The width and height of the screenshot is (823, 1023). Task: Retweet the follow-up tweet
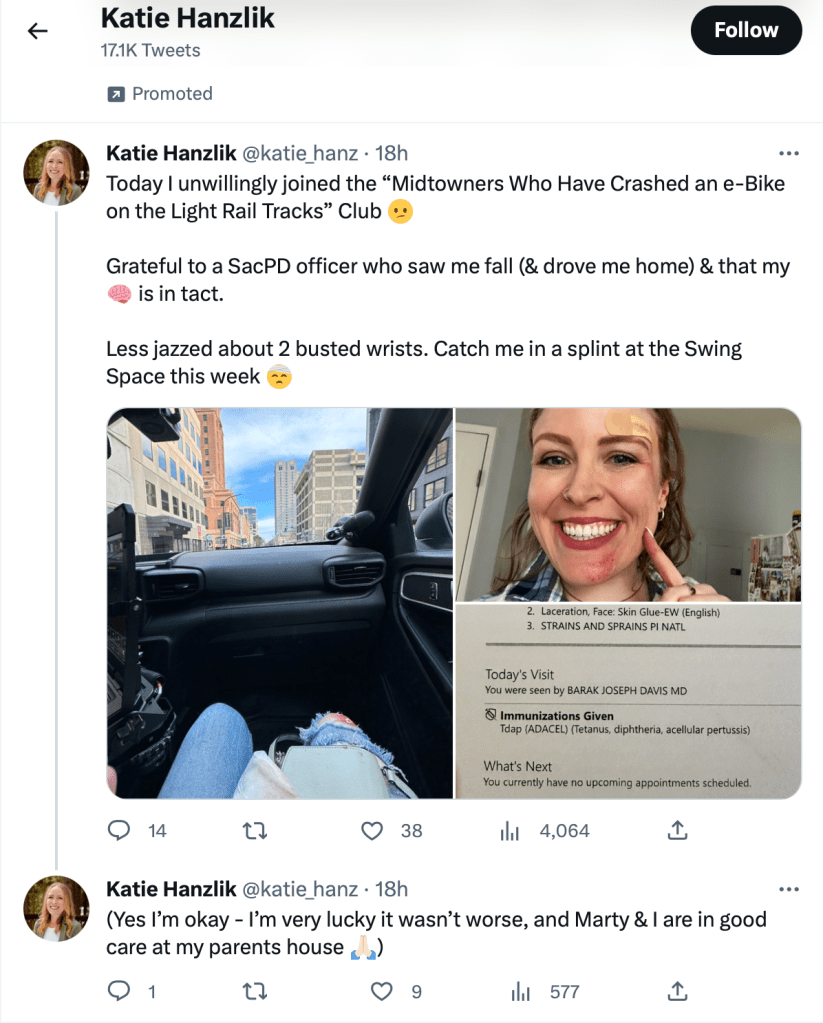coord(254,991)
